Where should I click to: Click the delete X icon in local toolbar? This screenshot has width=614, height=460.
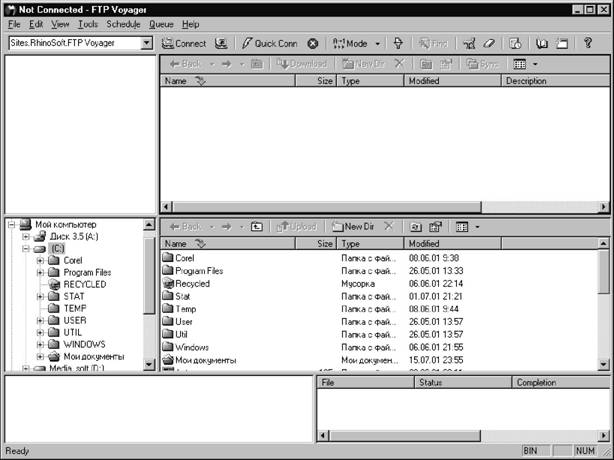tap(389, 227)
